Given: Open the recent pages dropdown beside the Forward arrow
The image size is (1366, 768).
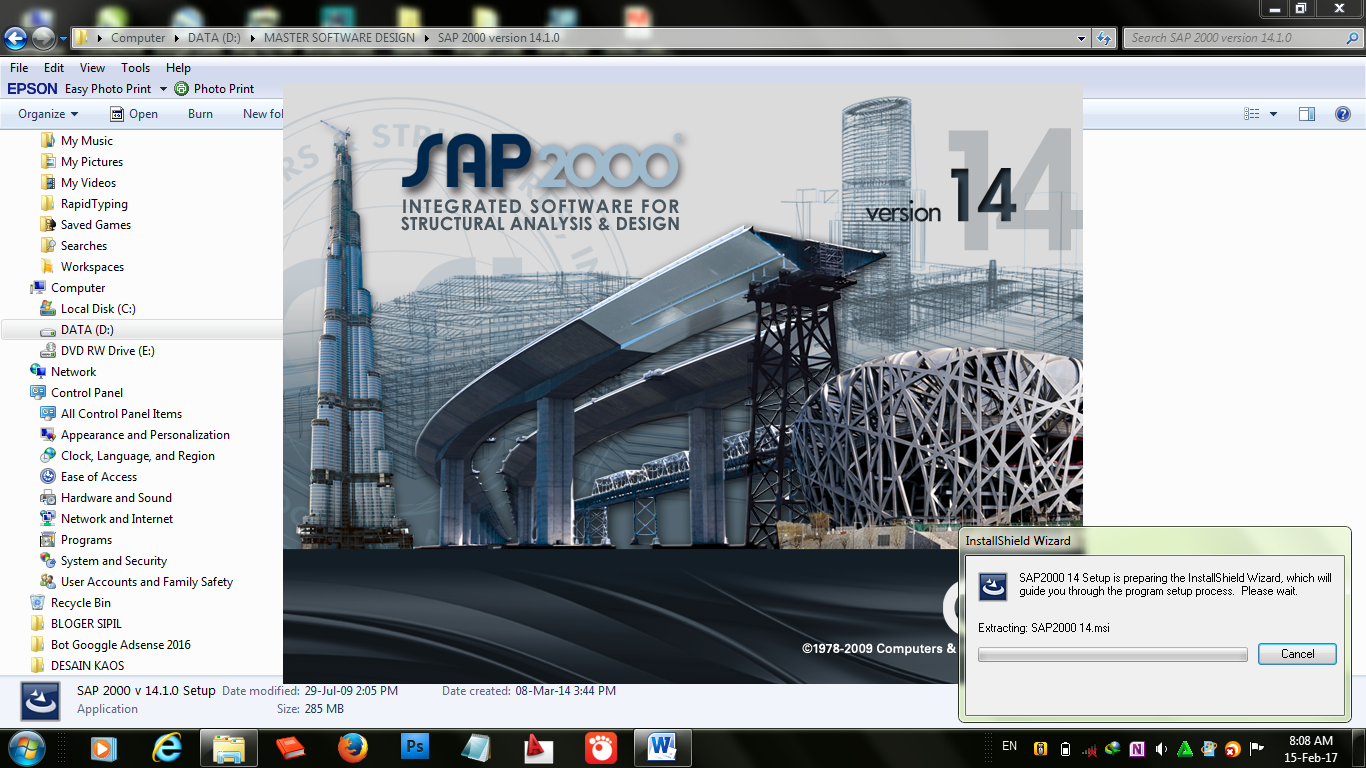Looking at the screenshot, I should [x=64, y=39].
